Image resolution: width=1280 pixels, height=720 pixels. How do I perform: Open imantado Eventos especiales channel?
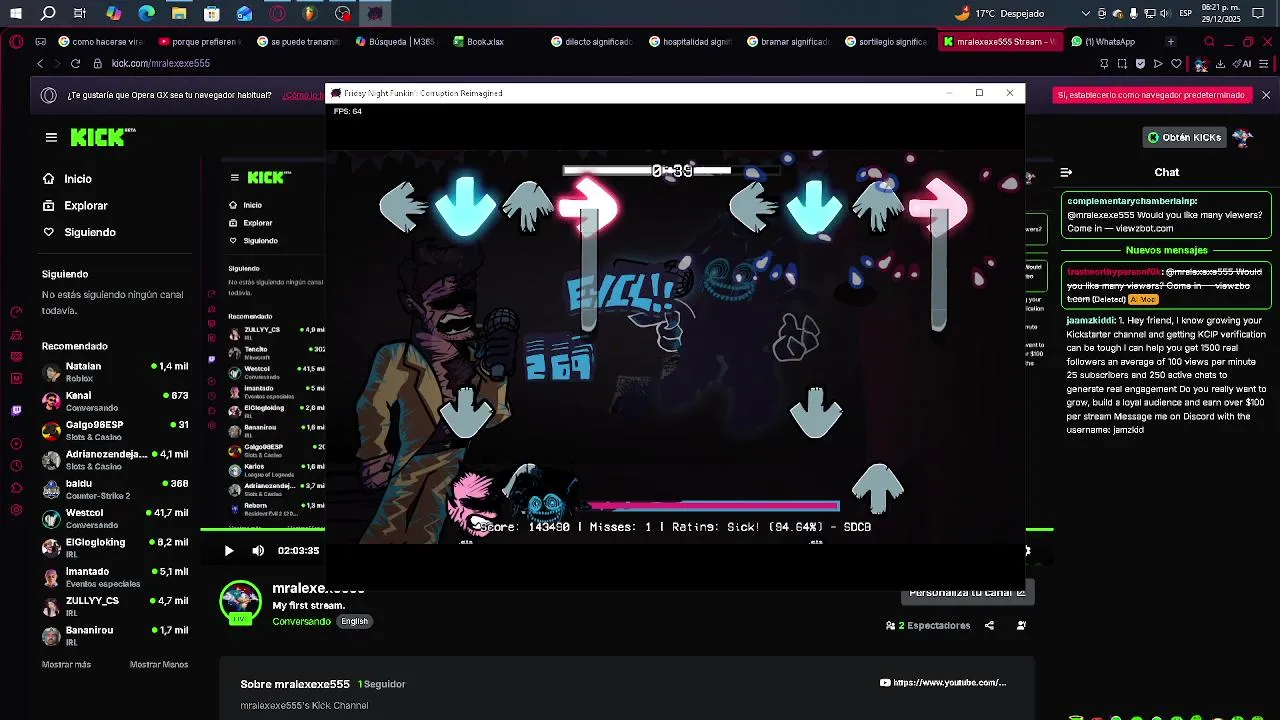(x=115, y=577)
